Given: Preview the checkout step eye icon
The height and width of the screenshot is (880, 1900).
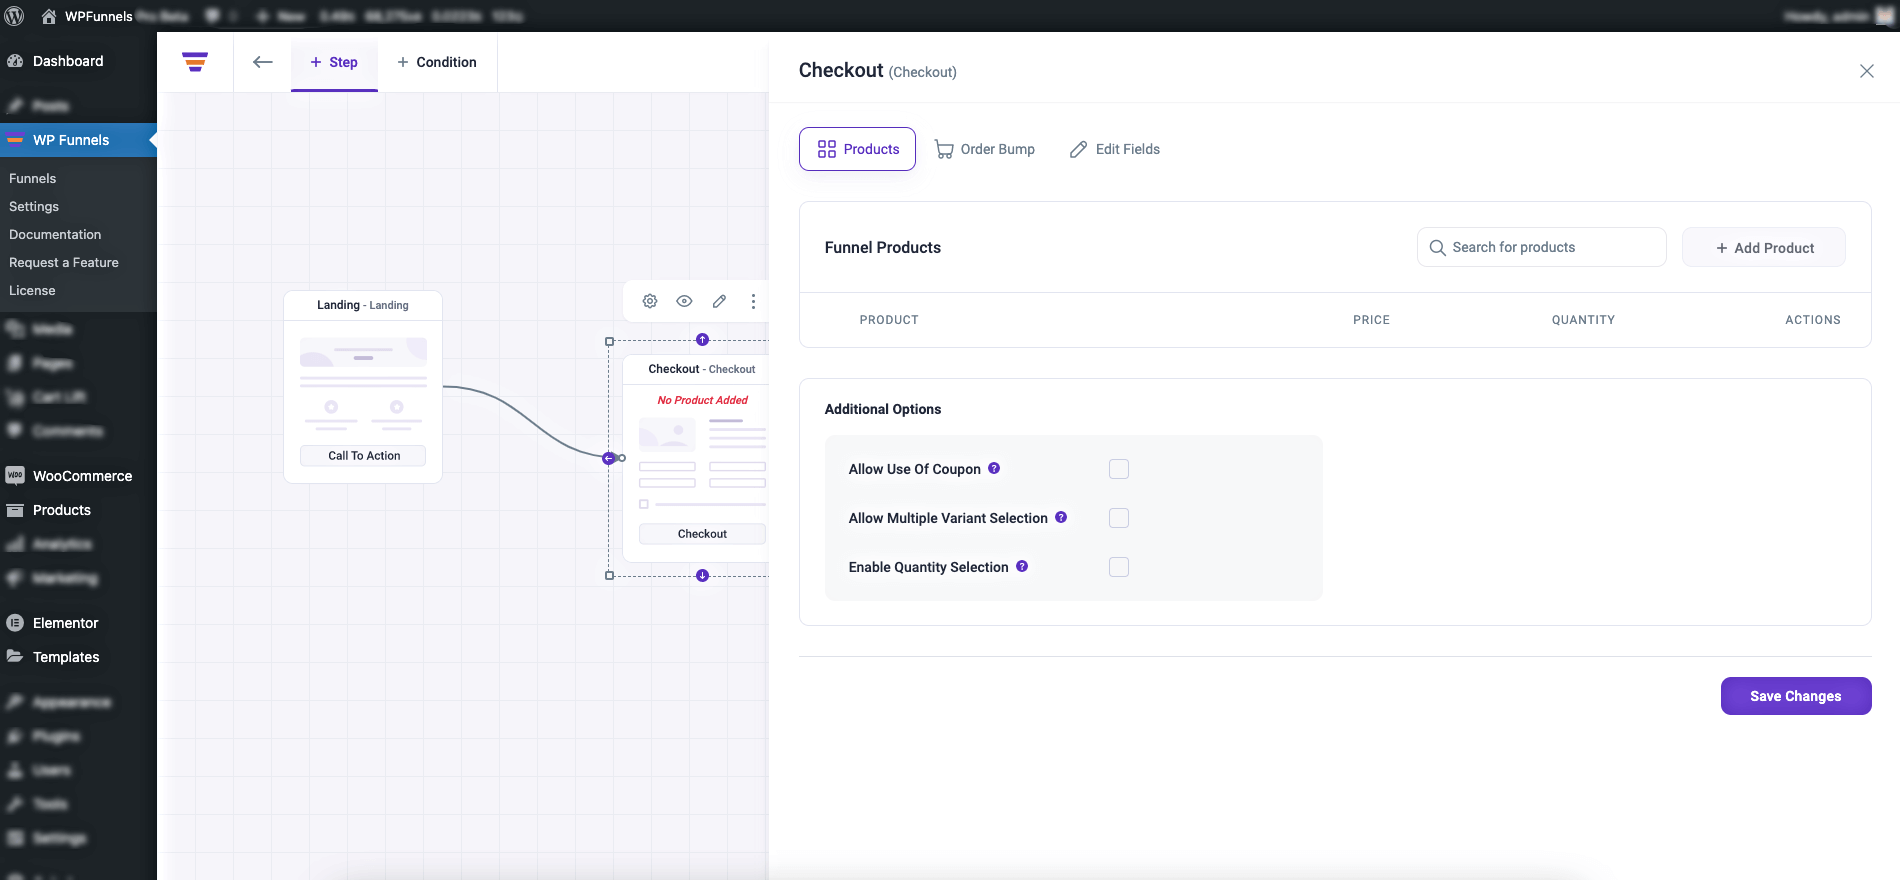Looking at the screenshot, I should [684, 301].
